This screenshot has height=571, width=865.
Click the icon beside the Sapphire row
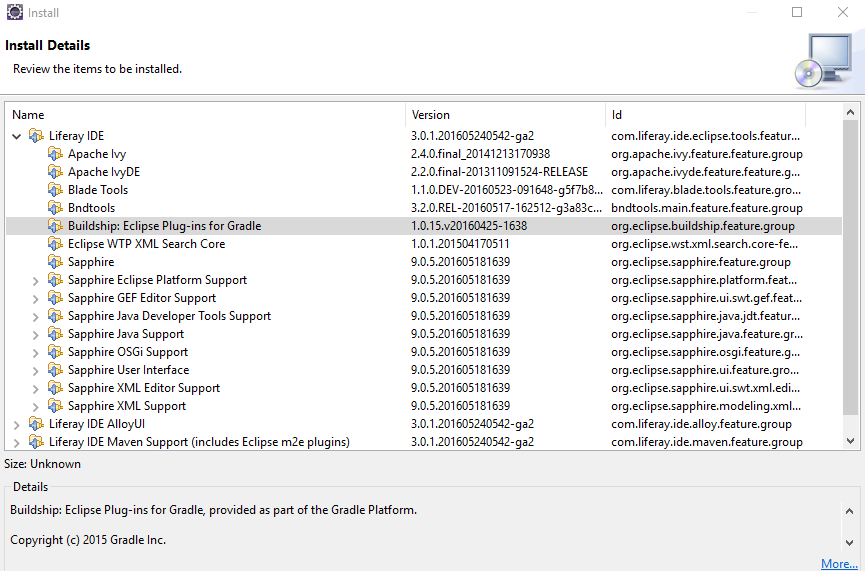(x=55, y=262)
